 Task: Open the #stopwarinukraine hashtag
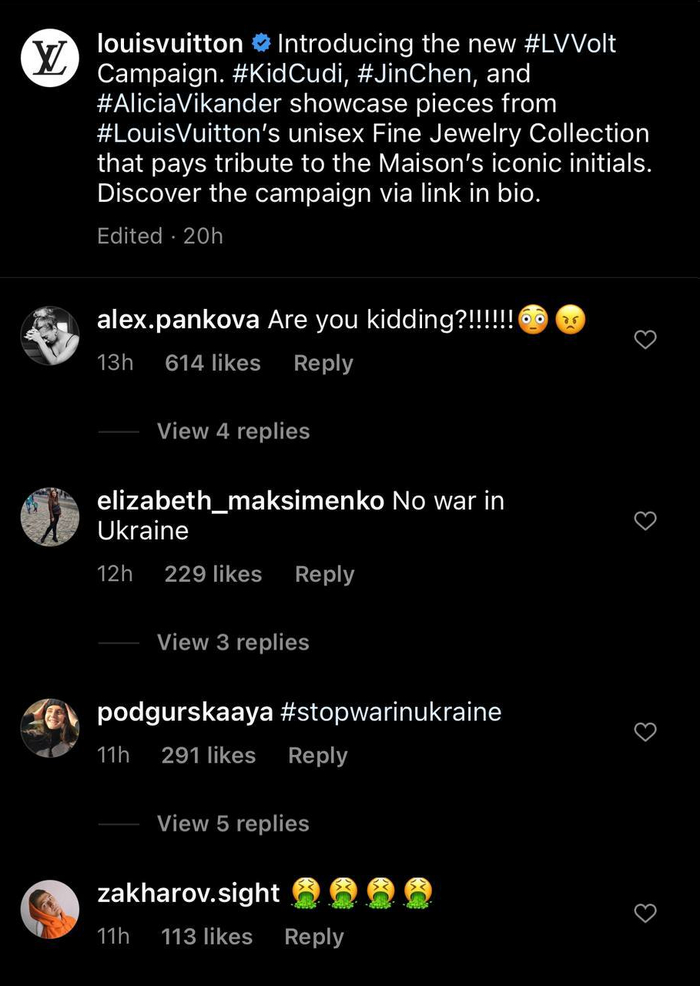pyautogui.click(x=391, y=712)
